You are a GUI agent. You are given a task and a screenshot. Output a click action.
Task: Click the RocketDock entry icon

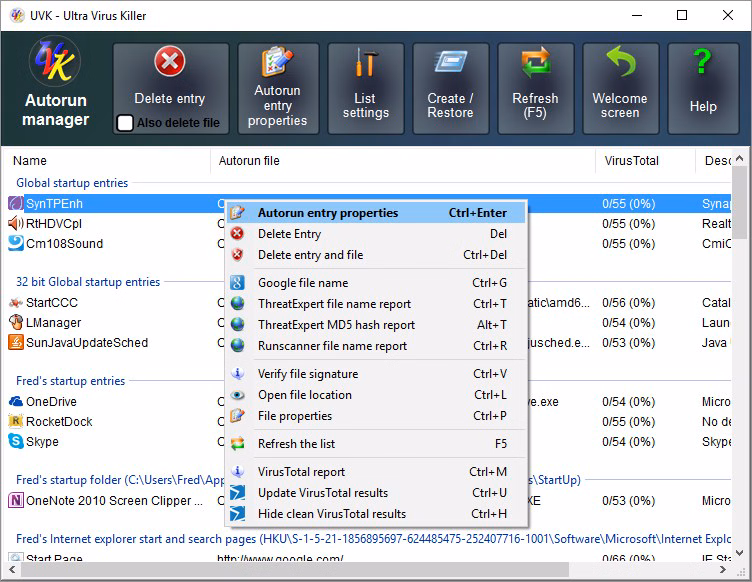15,421
